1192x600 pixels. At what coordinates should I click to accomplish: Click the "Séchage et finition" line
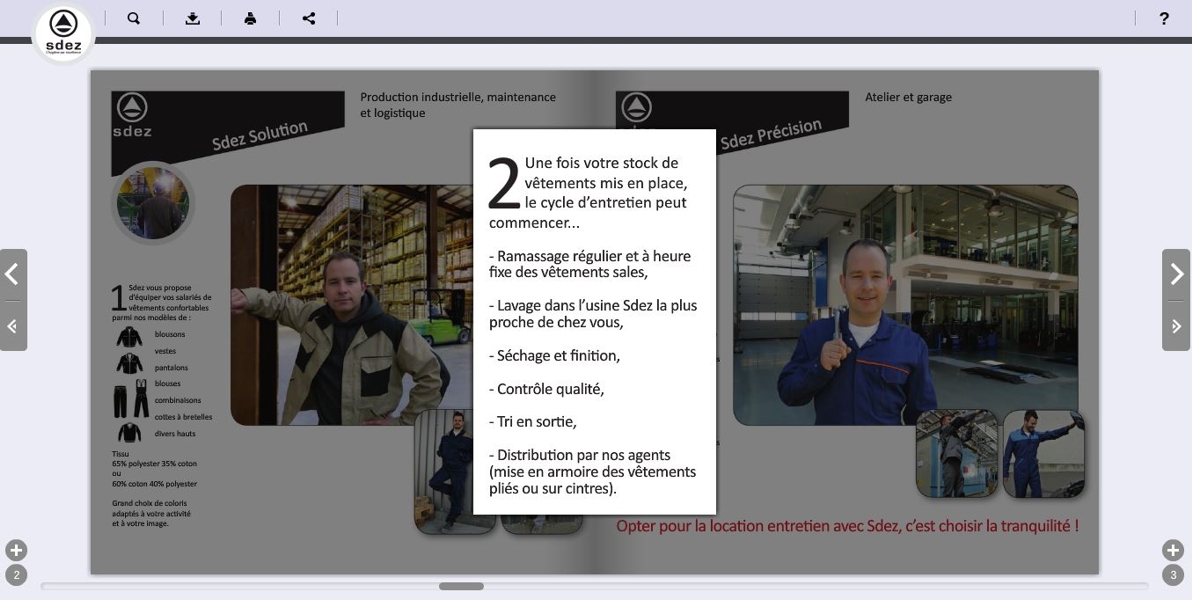(554, 355)
